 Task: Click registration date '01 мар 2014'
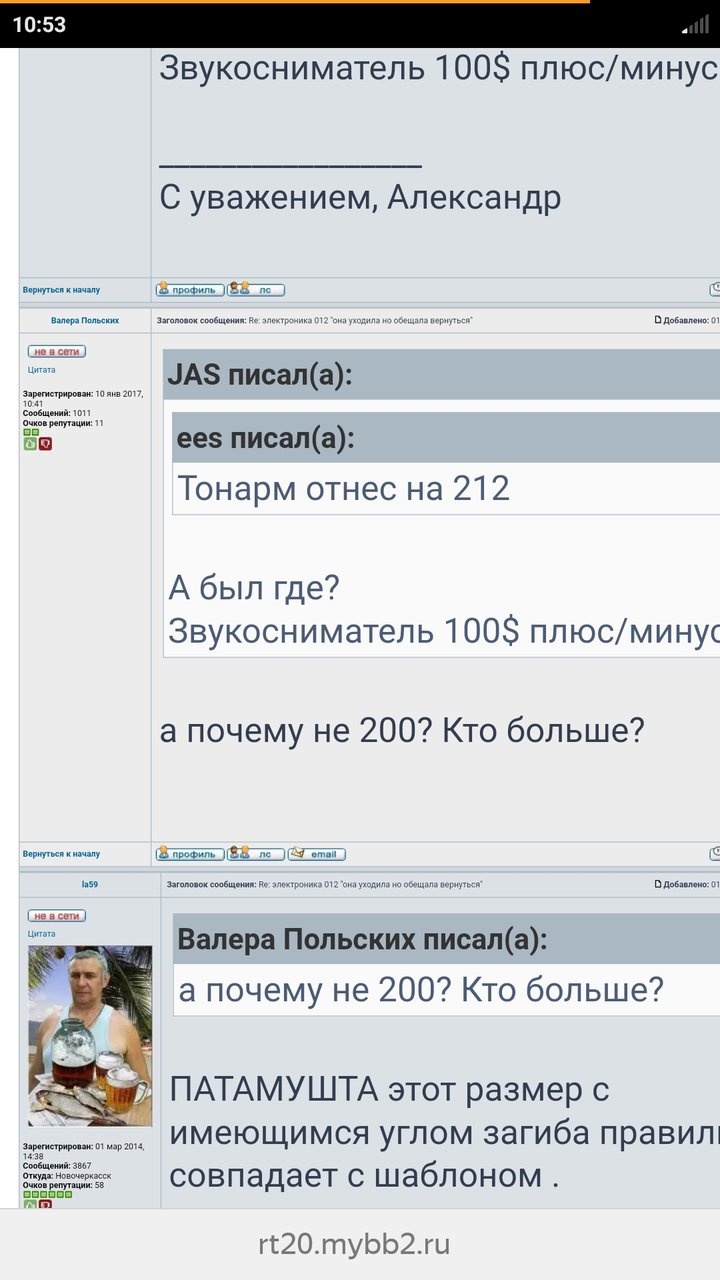point(120,1147)
